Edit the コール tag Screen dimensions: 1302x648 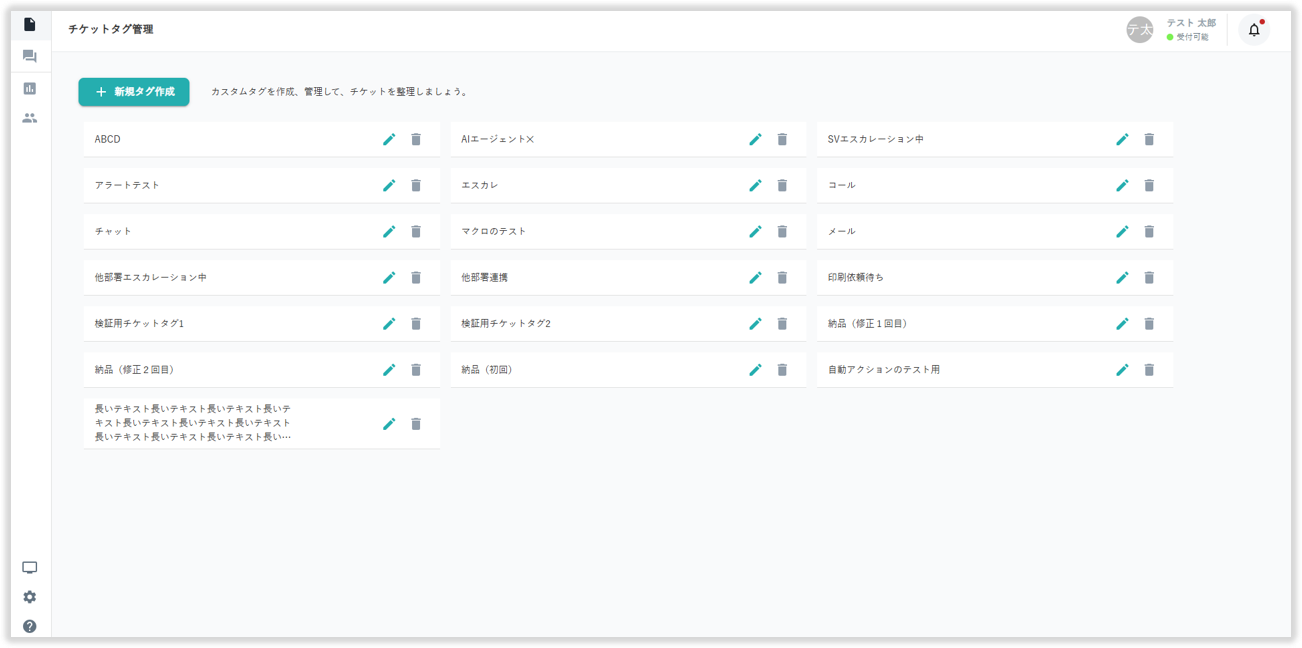tap(1122, 185)
